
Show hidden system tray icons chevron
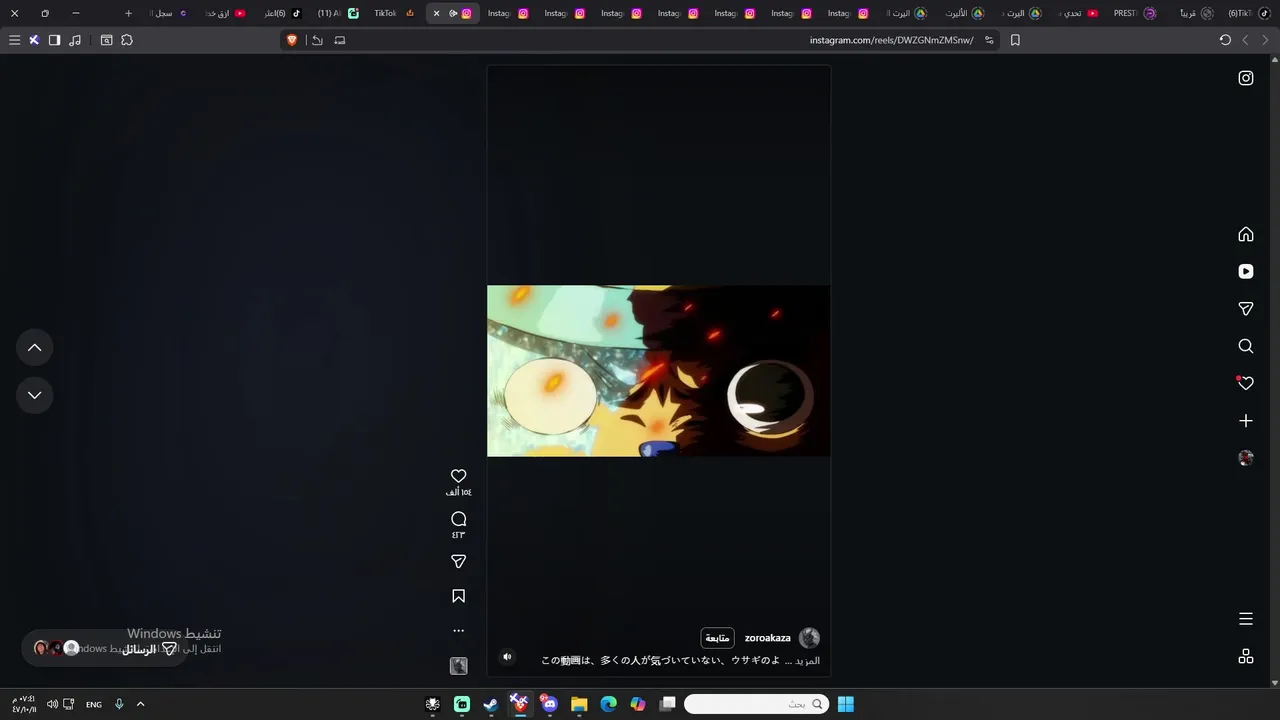click(x=140, y=704)
